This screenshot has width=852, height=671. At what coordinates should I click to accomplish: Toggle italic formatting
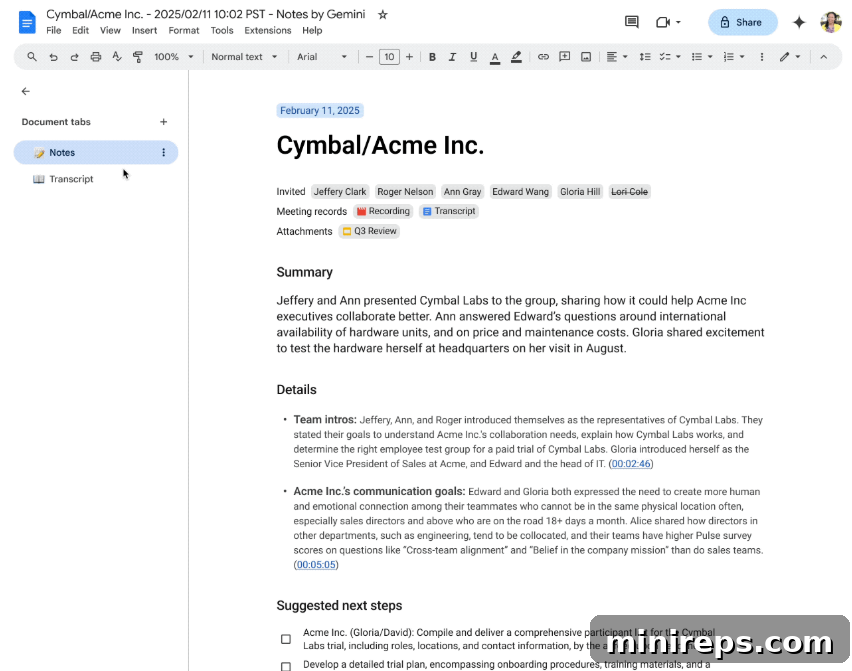click(x=452, y=57)
